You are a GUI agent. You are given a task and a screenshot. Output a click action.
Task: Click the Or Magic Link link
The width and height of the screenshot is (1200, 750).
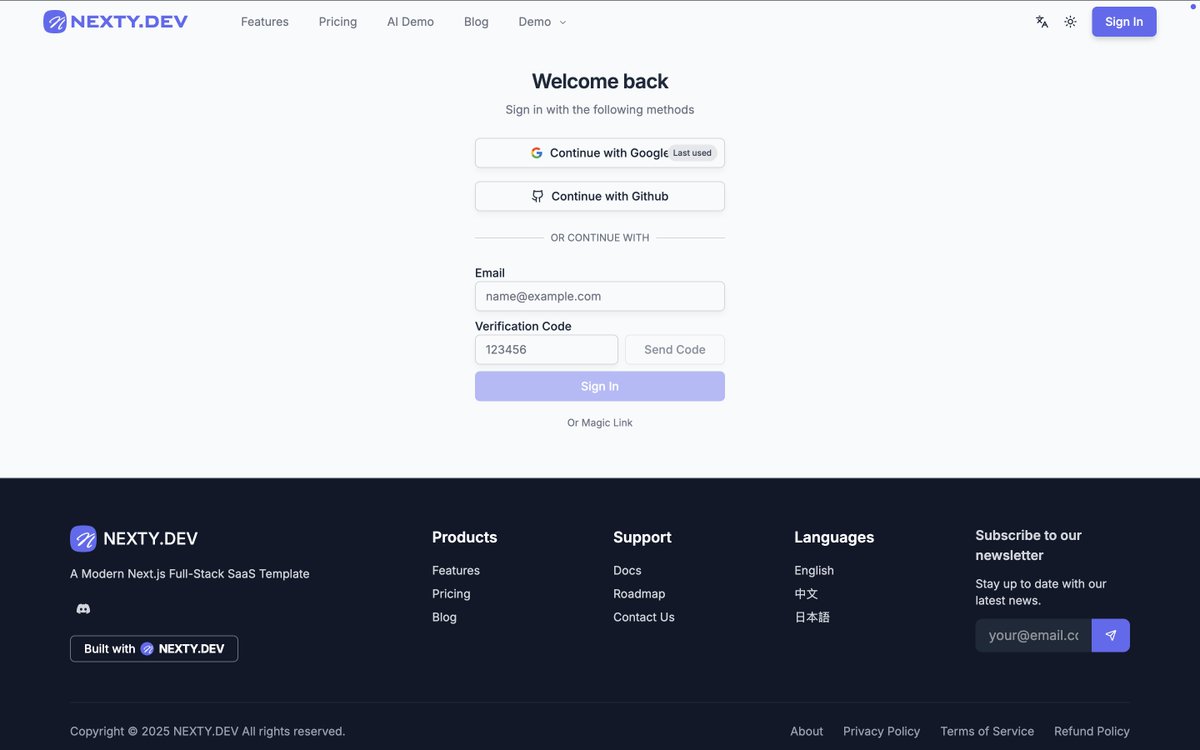tap(600, 423)
